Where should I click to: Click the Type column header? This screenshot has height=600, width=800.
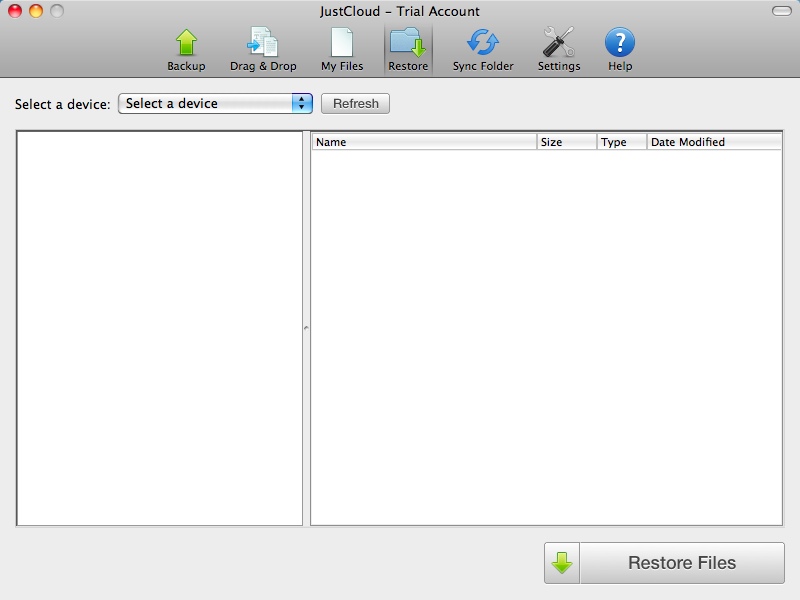(621, 142)
